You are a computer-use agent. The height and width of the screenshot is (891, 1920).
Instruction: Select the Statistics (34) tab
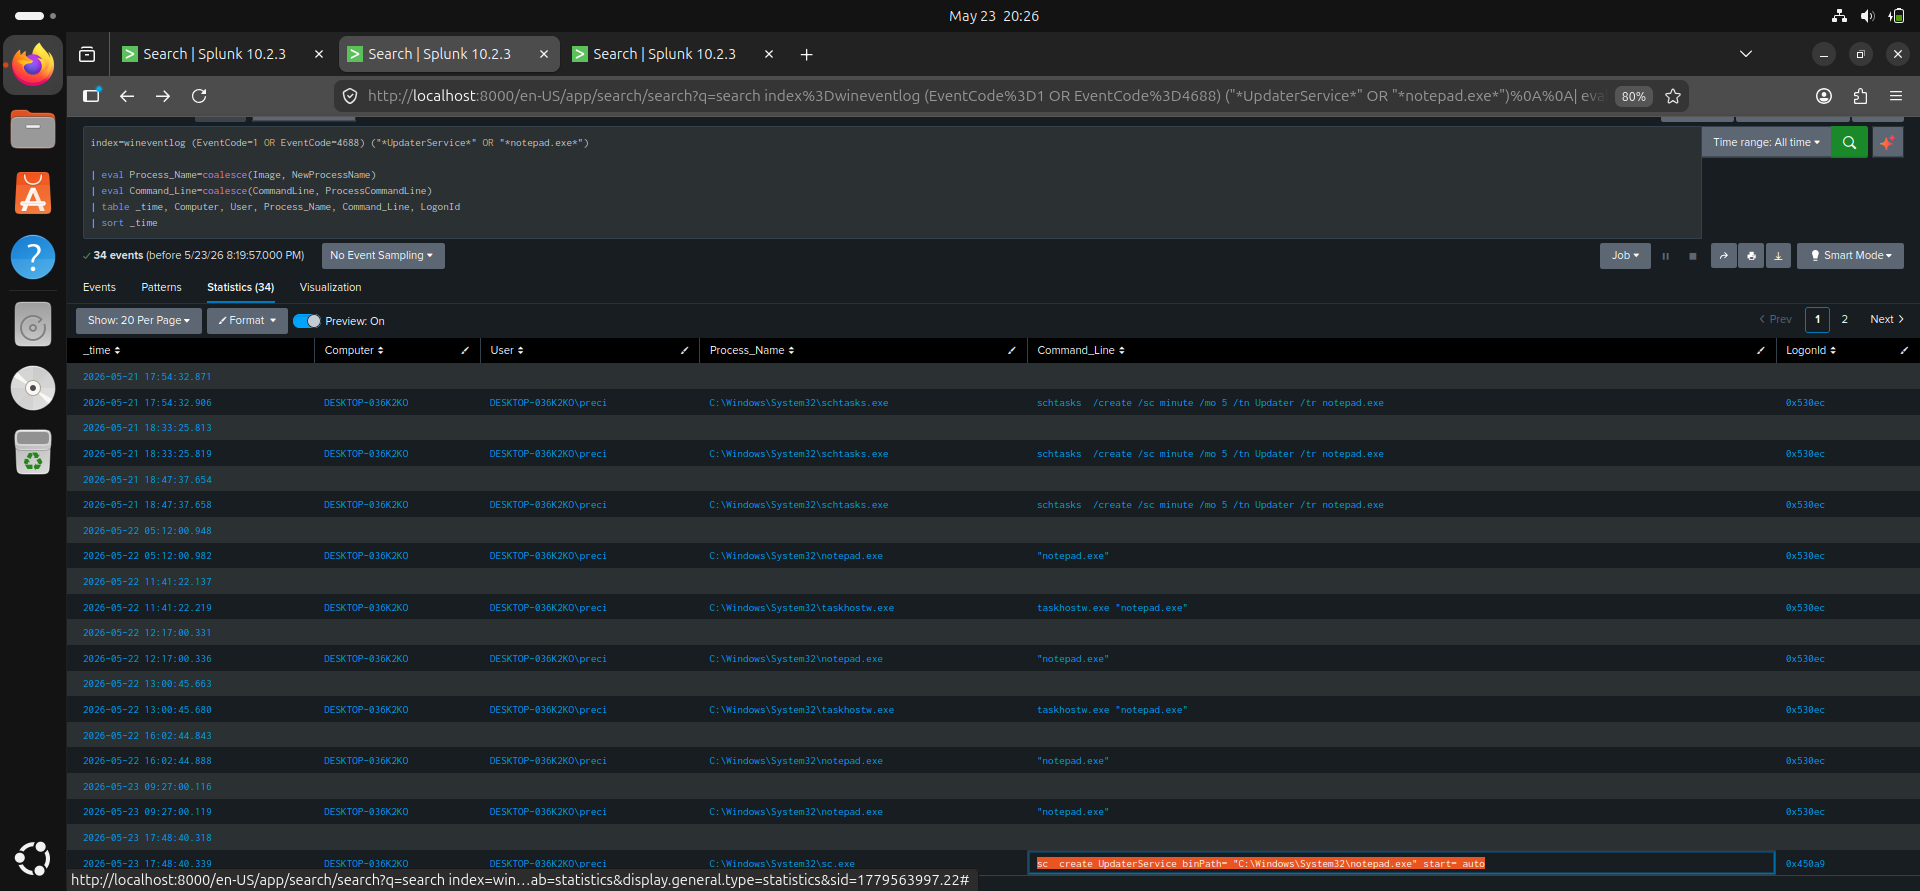[x=240, y=288]
